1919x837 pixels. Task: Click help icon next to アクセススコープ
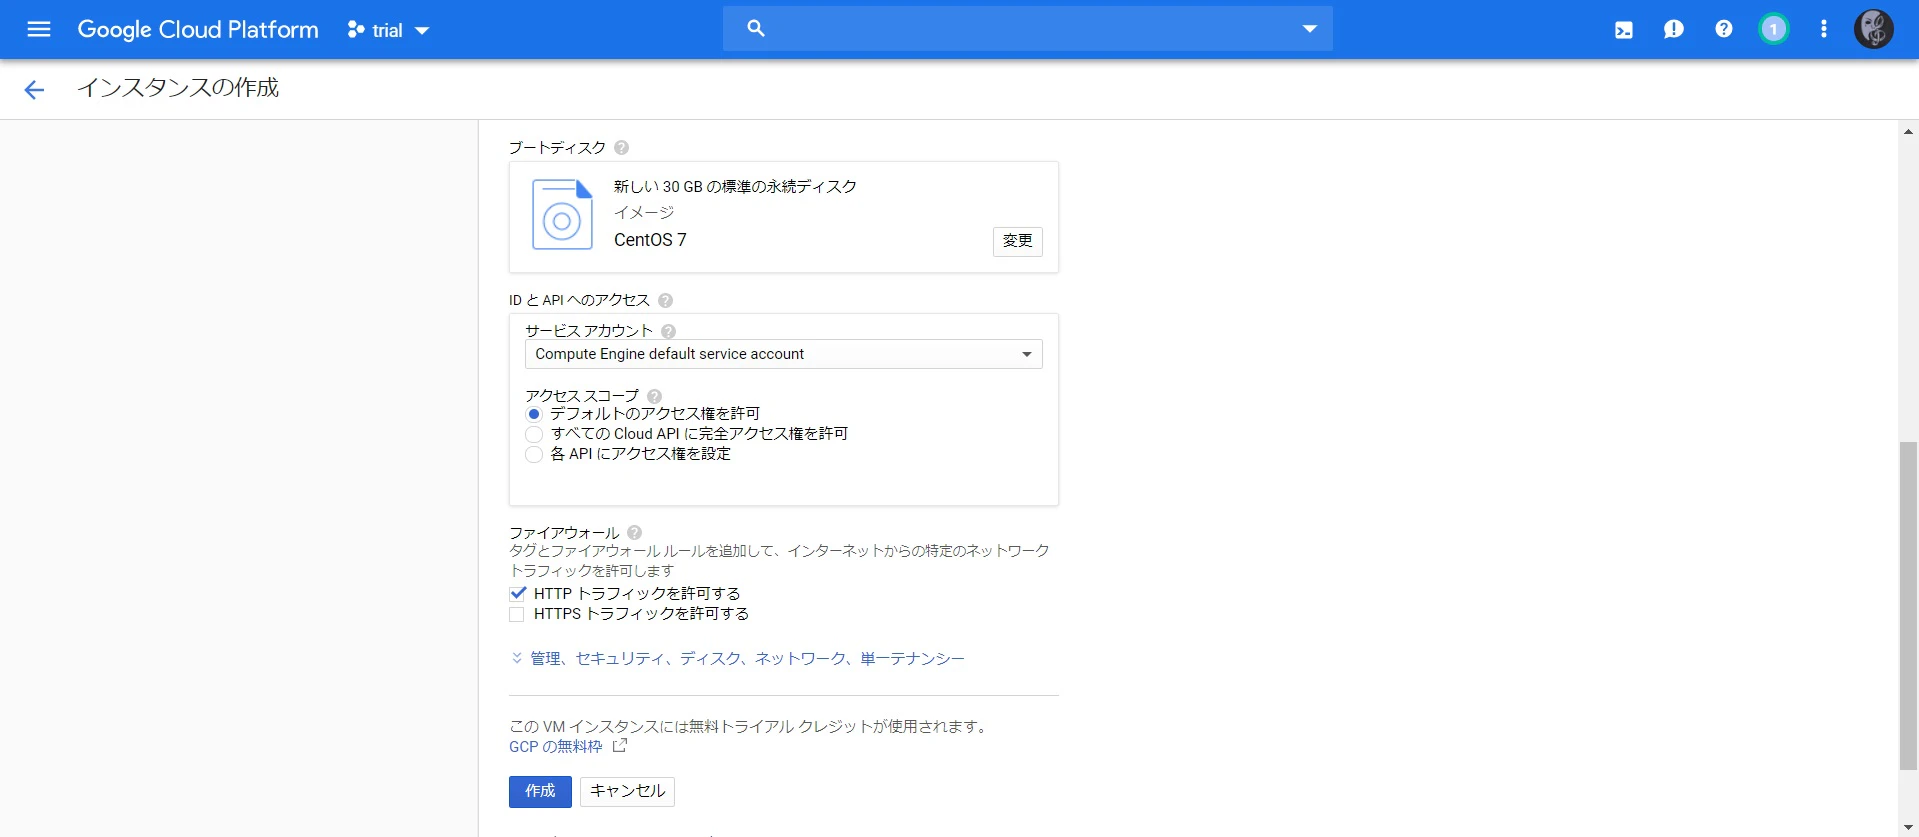[x=654, y=396]
